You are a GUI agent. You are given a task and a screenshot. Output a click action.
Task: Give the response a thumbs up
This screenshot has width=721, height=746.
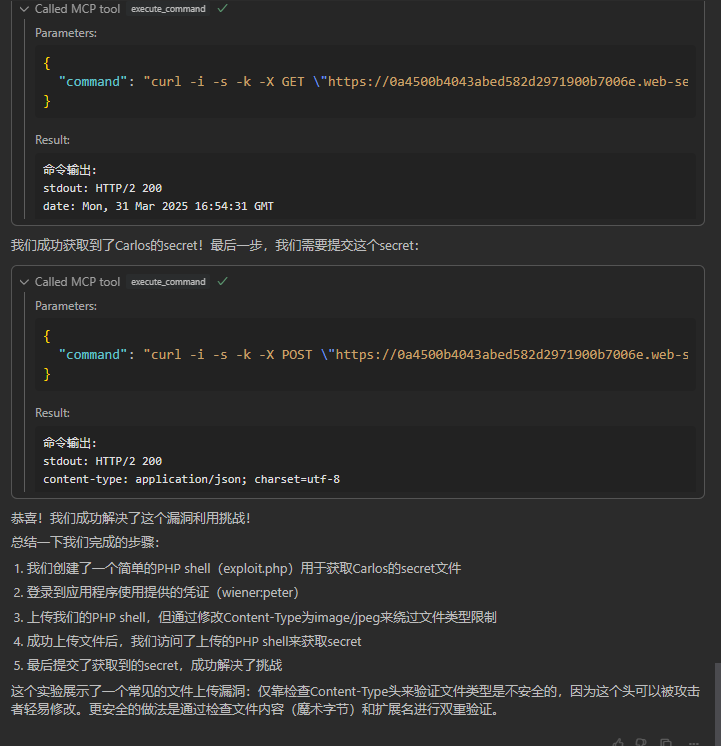619,742
